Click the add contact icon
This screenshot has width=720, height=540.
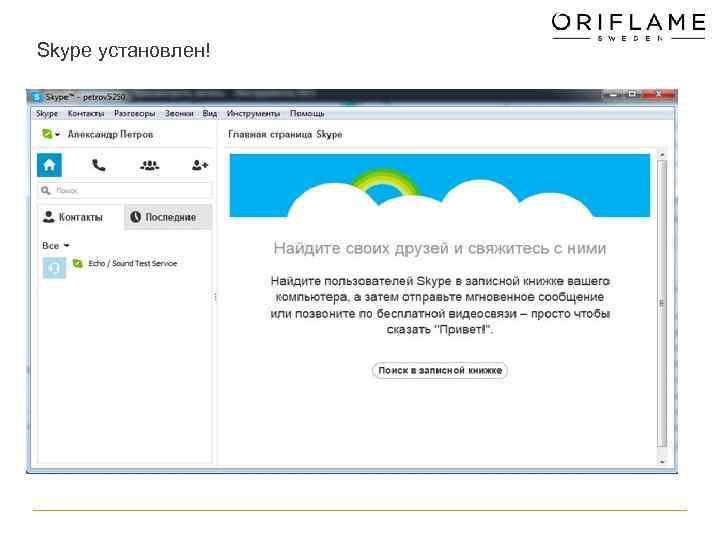point(200,165)
